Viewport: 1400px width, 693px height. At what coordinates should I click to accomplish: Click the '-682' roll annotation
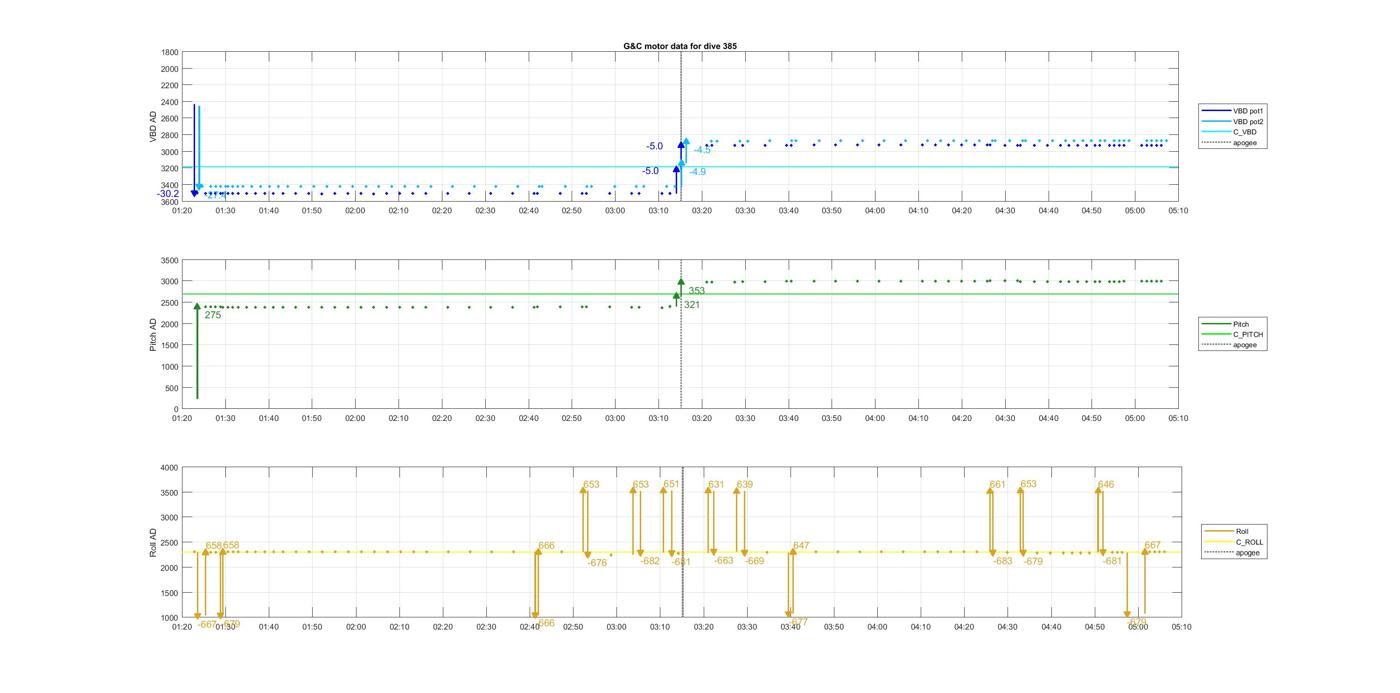click(x=650, y=561)
